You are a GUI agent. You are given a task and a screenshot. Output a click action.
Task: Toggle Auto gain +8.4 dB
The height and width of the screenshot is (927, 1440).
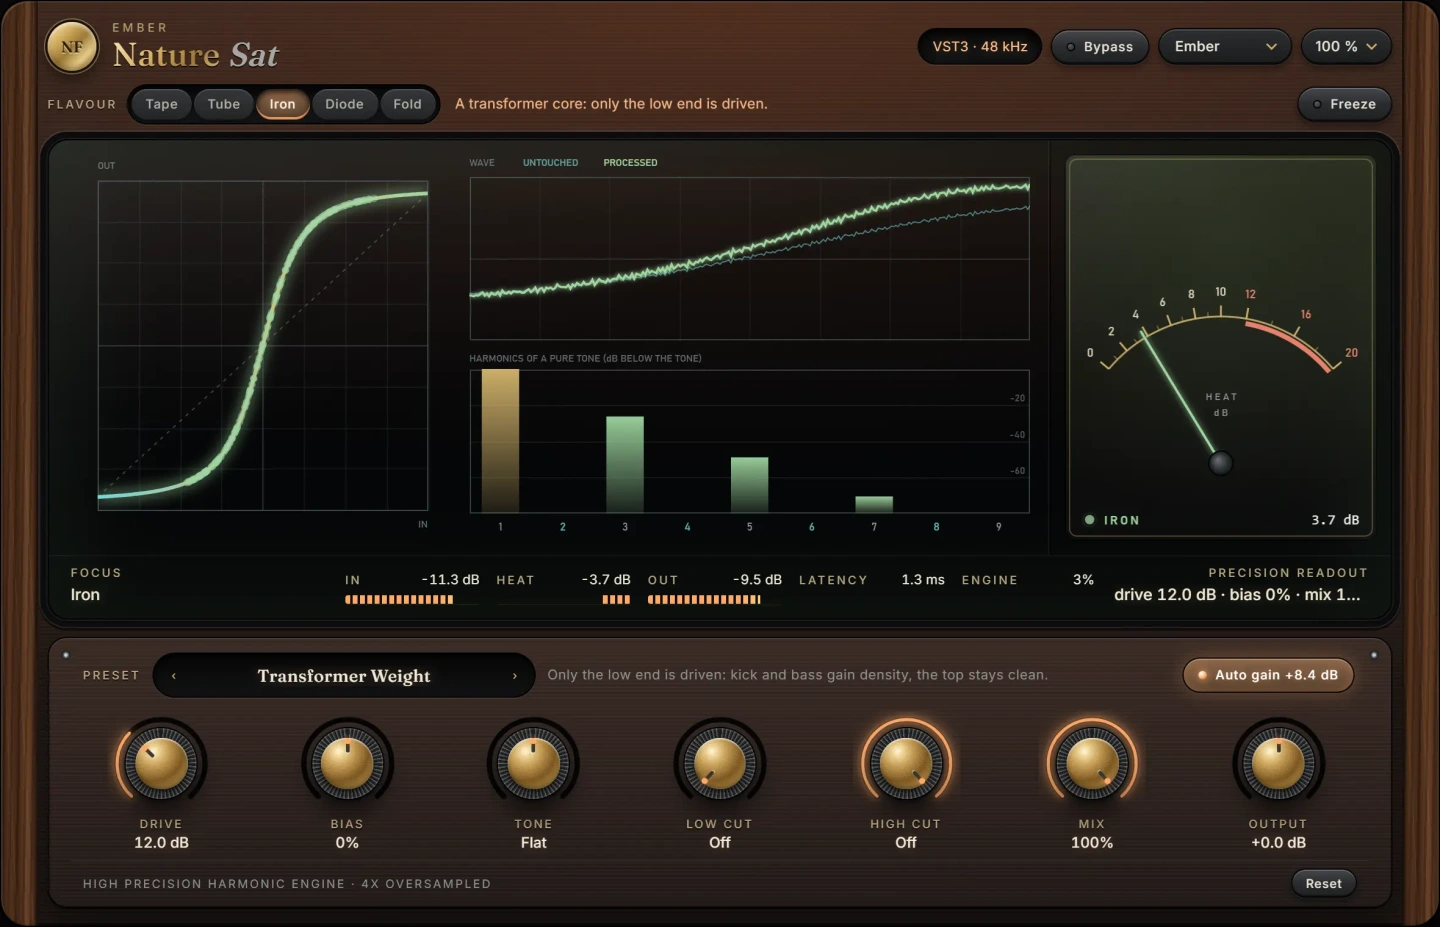(x=1268, y=675)
